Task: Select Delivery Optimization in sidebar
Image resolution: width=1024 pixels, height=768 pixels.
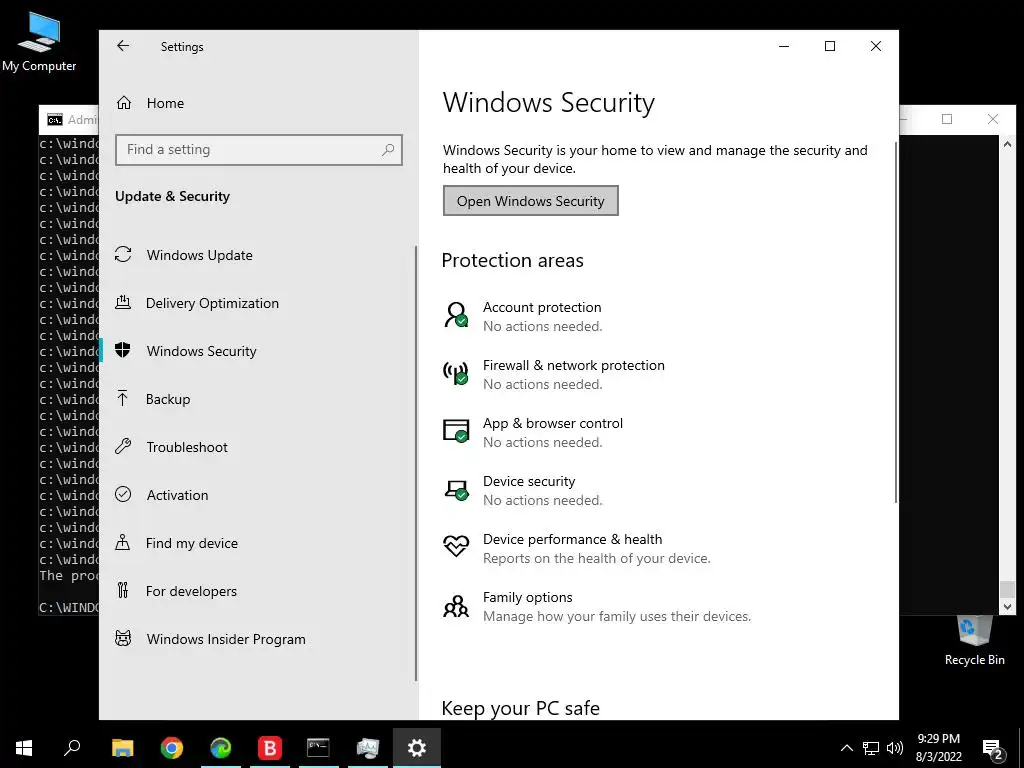Action: tap(259, 303)
